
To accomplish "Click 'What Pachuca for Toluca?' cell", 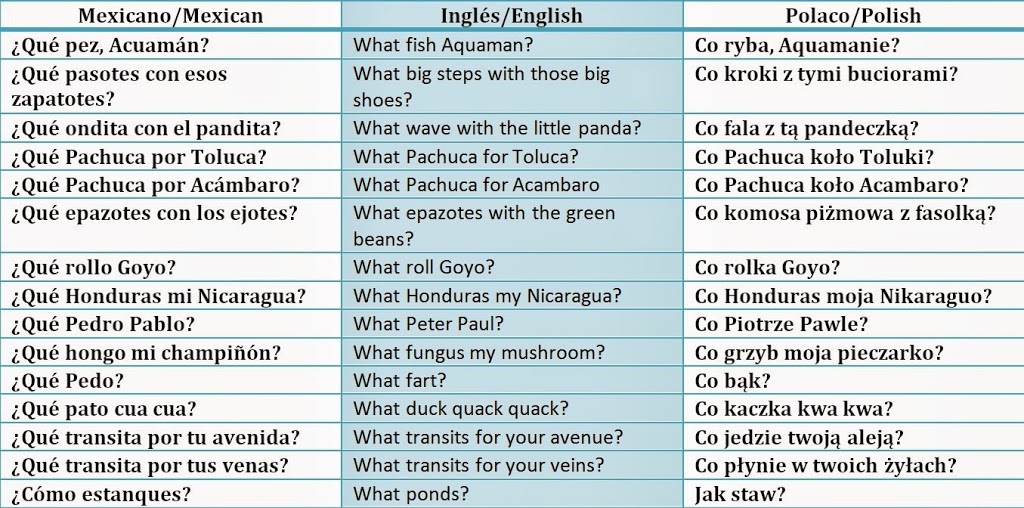I will 512,157.
